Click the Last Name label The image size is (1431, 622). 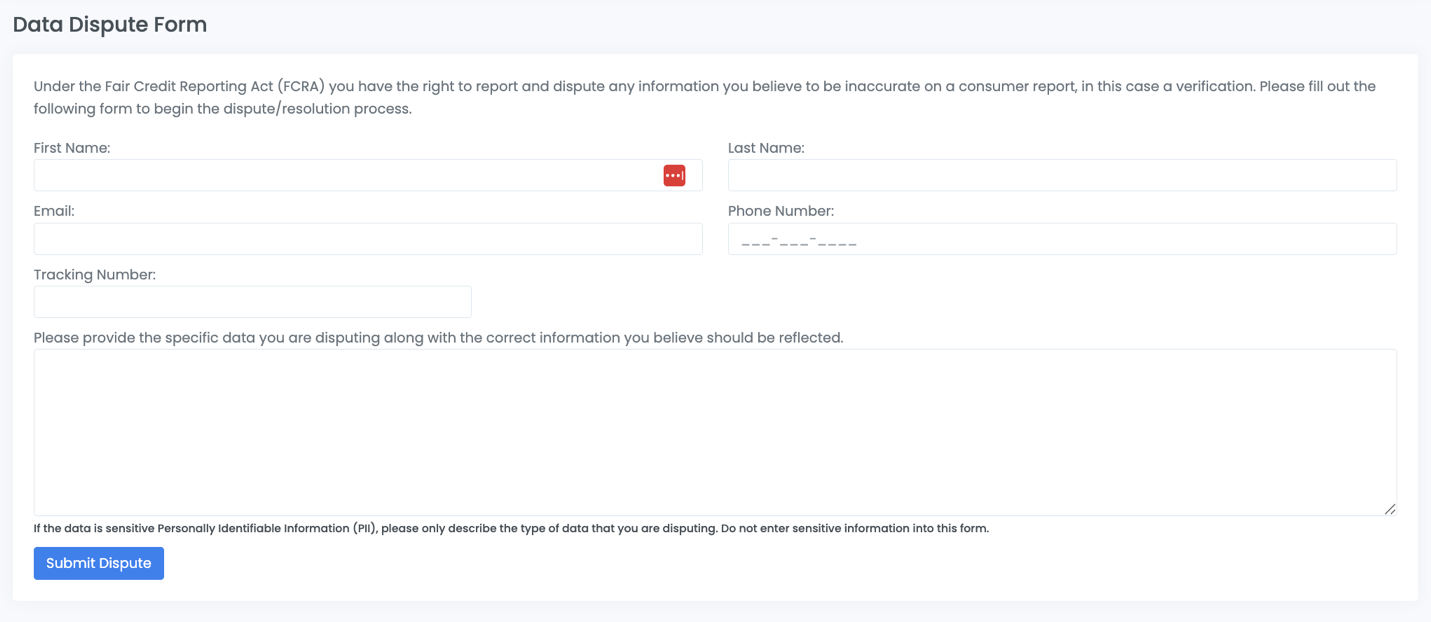(x=763, y=147)
